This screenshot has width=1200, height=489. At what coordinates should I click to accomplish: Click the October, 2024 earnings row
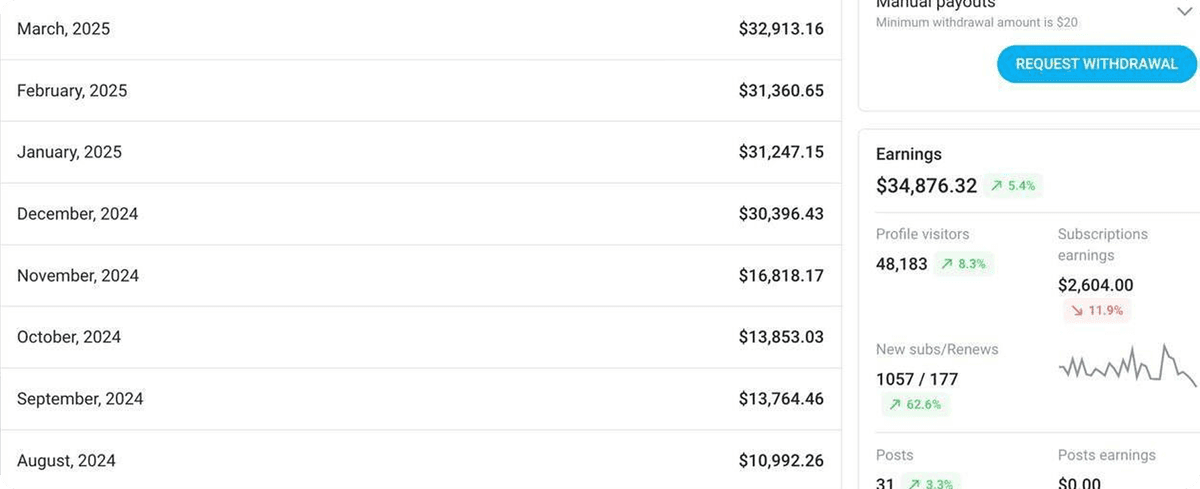point(420,337)
